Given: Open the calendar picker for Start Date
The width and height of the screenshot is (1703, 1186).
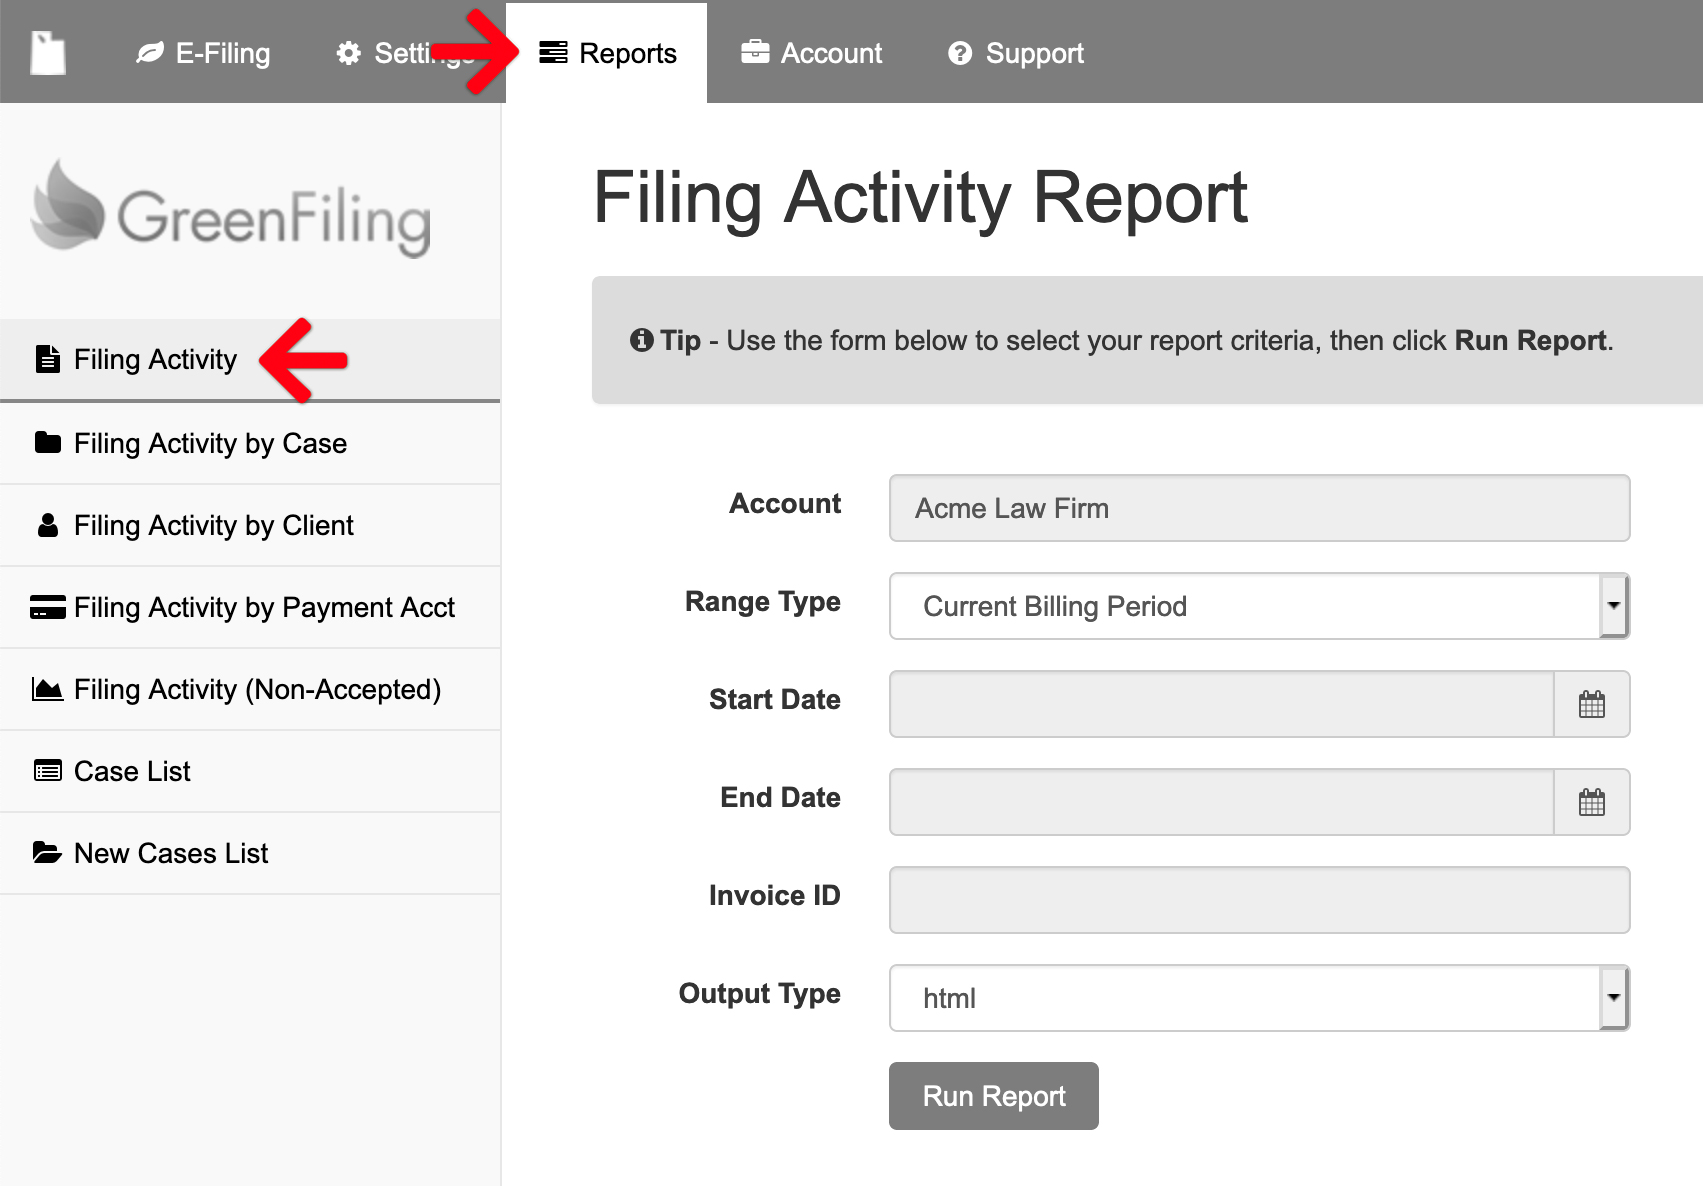Looking at the screenshot, I should pyautogui.click(x=1592, y=704).
